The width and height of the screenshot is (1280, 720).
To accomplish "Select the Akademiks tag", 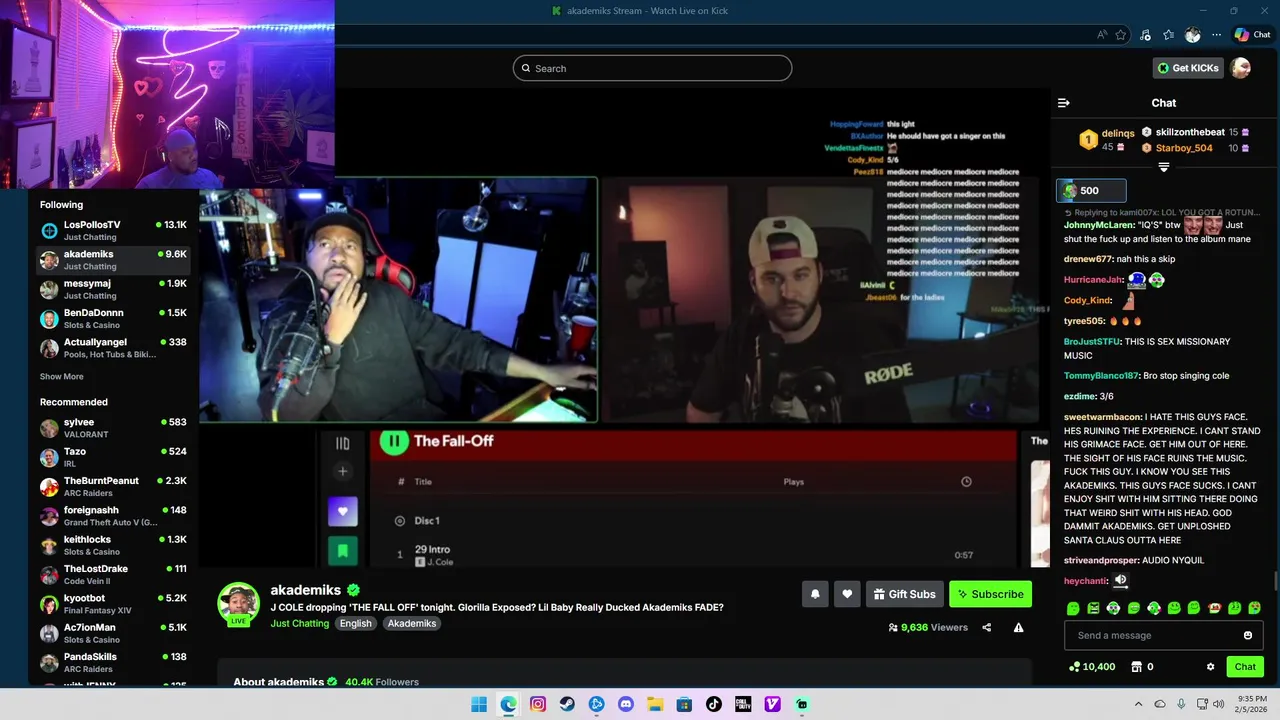I will (x=412, y=623).
